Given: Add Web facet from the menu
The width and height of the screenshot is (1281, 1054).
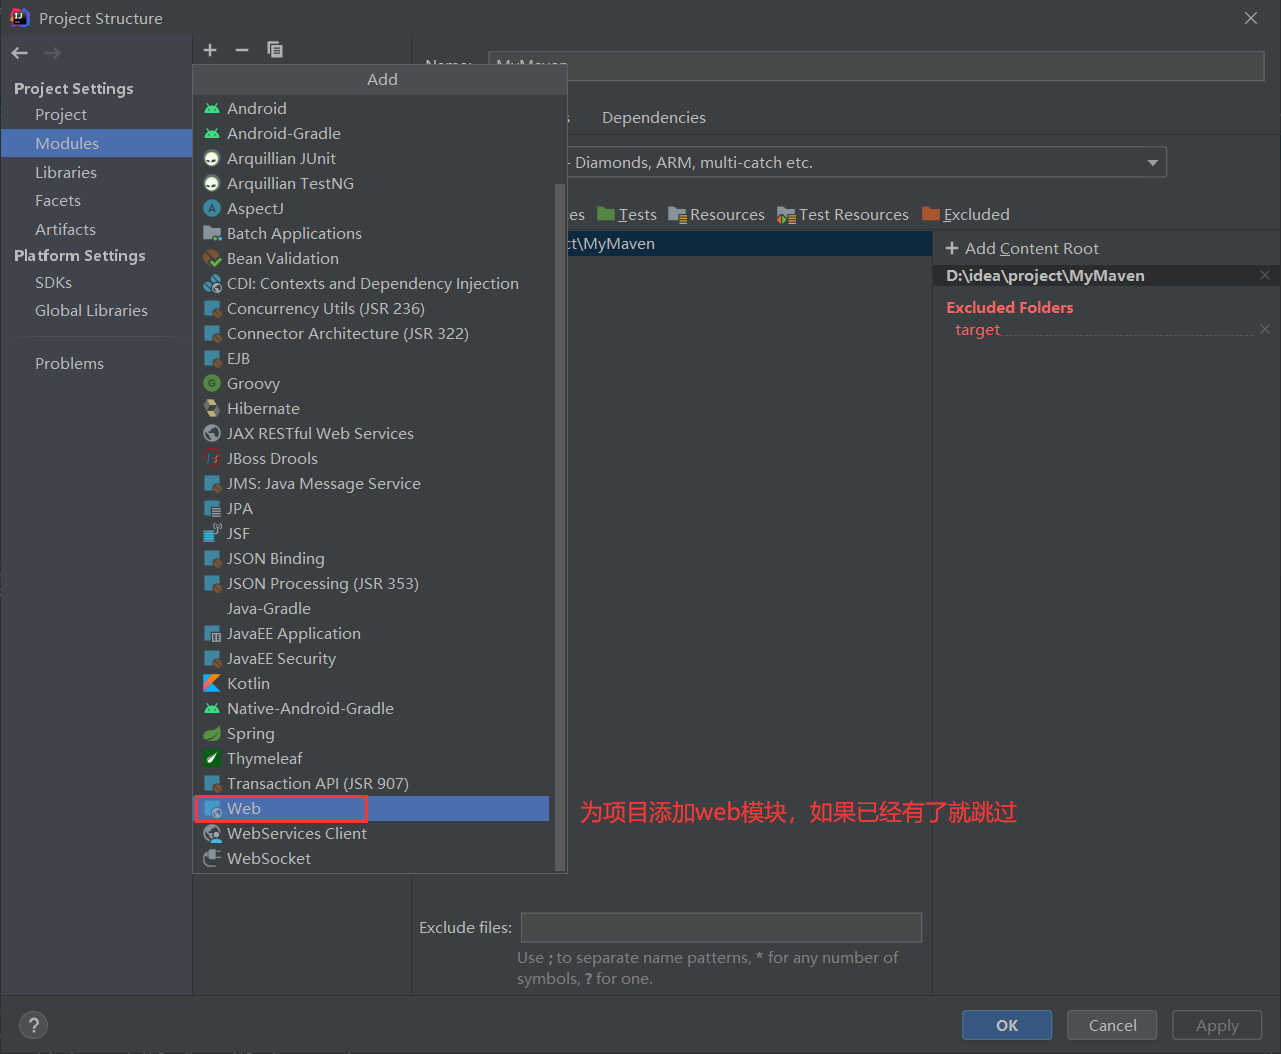Looking at the screenshot, I should point(371,808).
